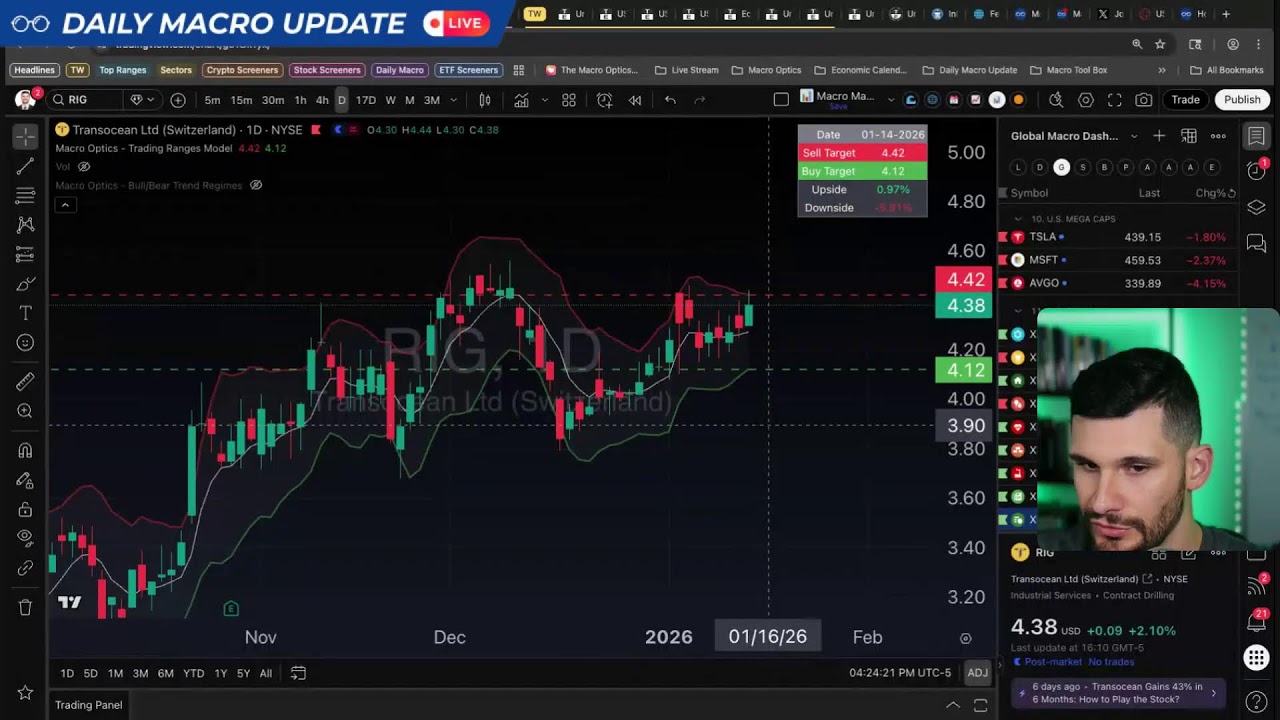Add symbol to compare with plus icon

tap(178, 100)
